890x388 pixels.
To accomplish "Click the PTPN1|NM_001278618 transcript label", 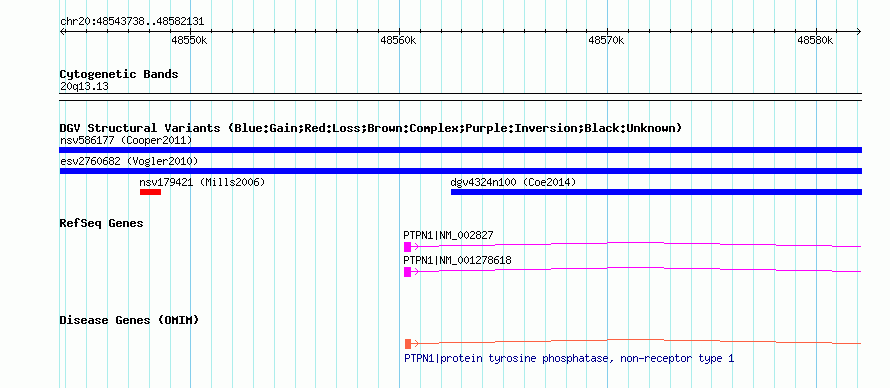I will pos(457,260).
